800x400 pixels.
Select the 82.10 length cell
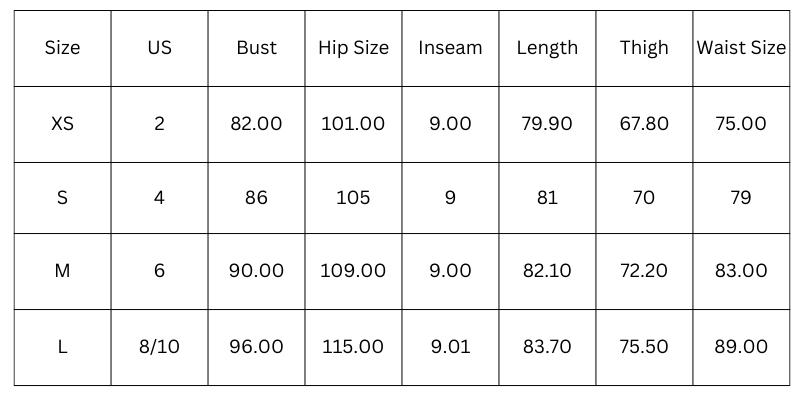(547, 271)
